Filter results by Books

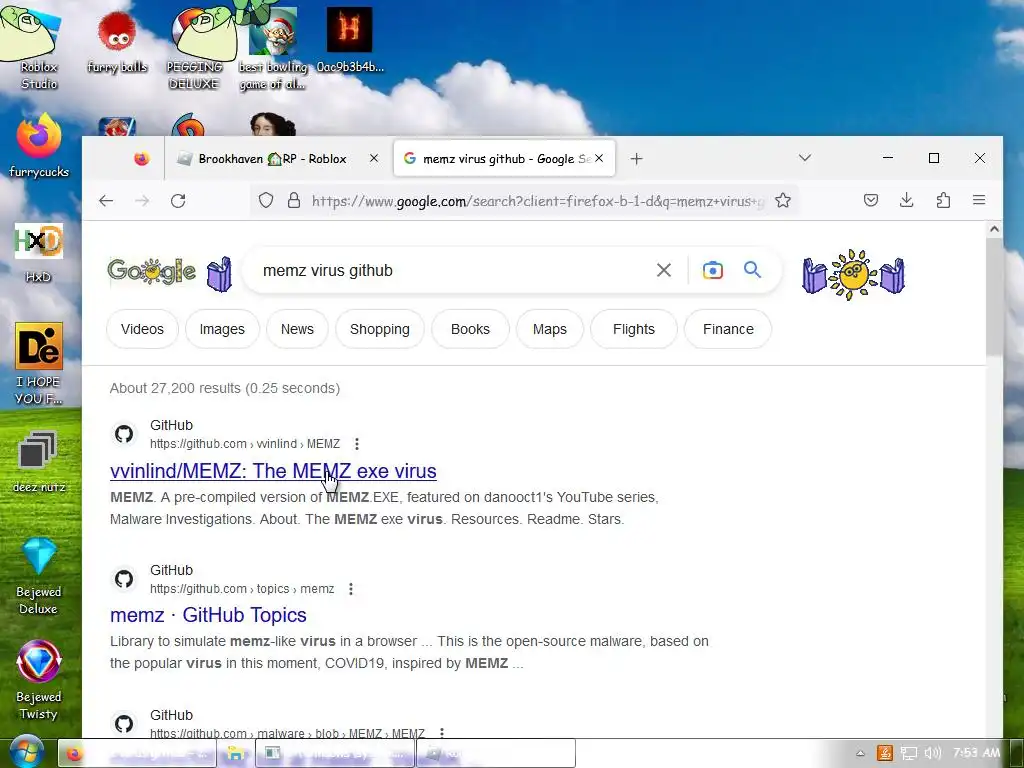[470, 329]
